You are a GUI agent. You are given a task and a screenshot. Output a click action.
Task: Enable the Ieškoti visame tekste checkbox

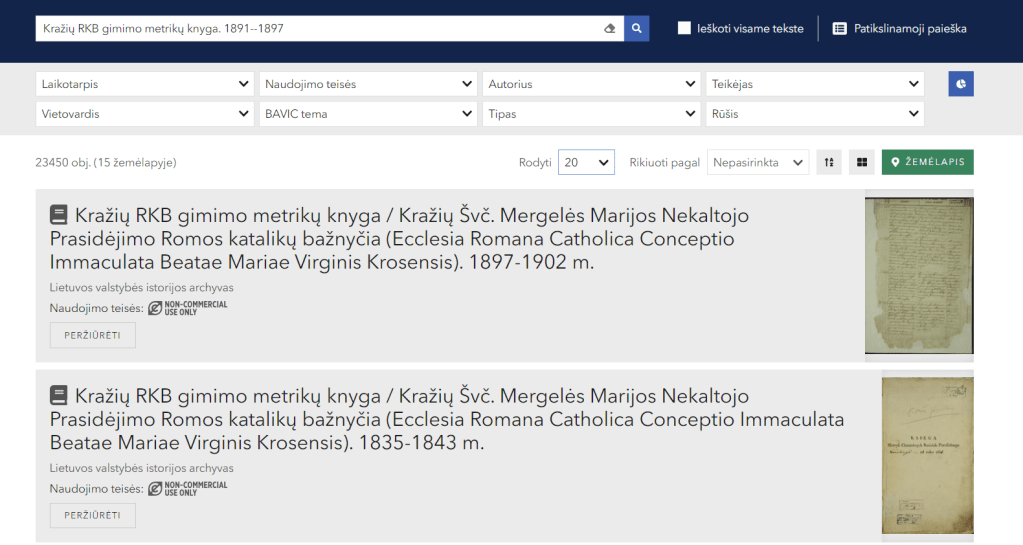(684, 29)
